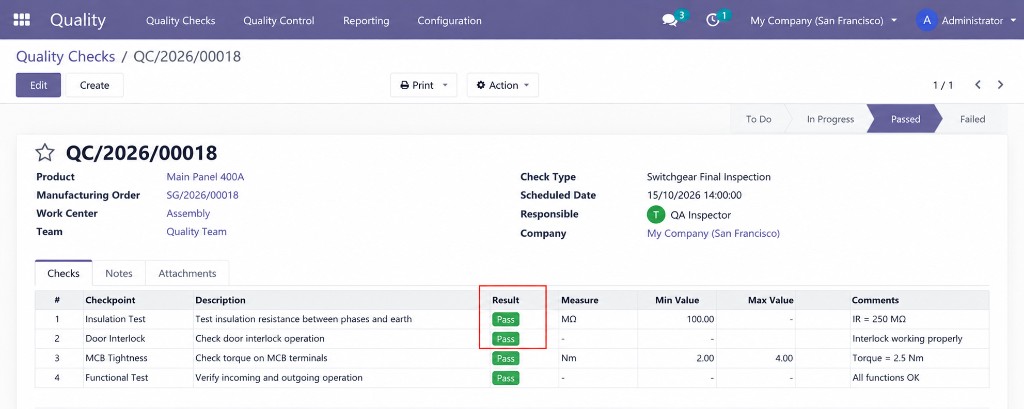Image resolution: width=1024 pixels, height=409 pixels.
Task: Click the Create button
Action: 95,85
